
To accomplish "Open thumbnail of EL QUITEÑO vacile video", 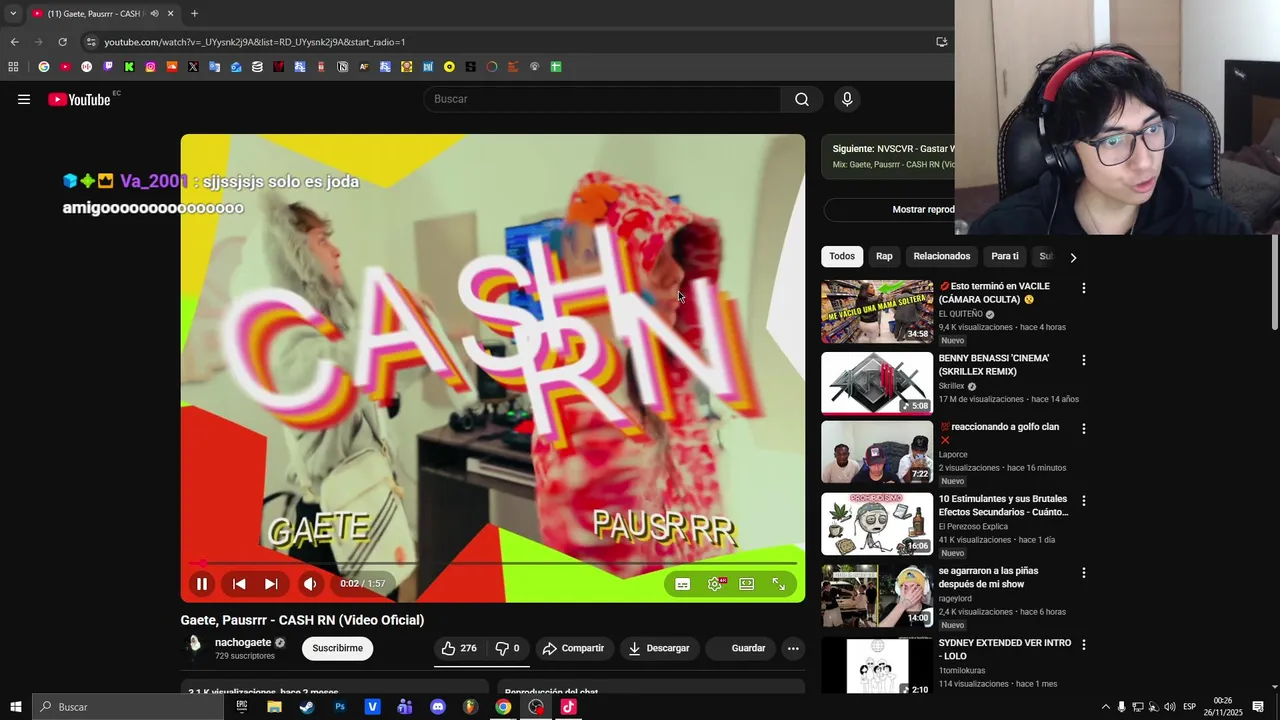I will 877,312.
